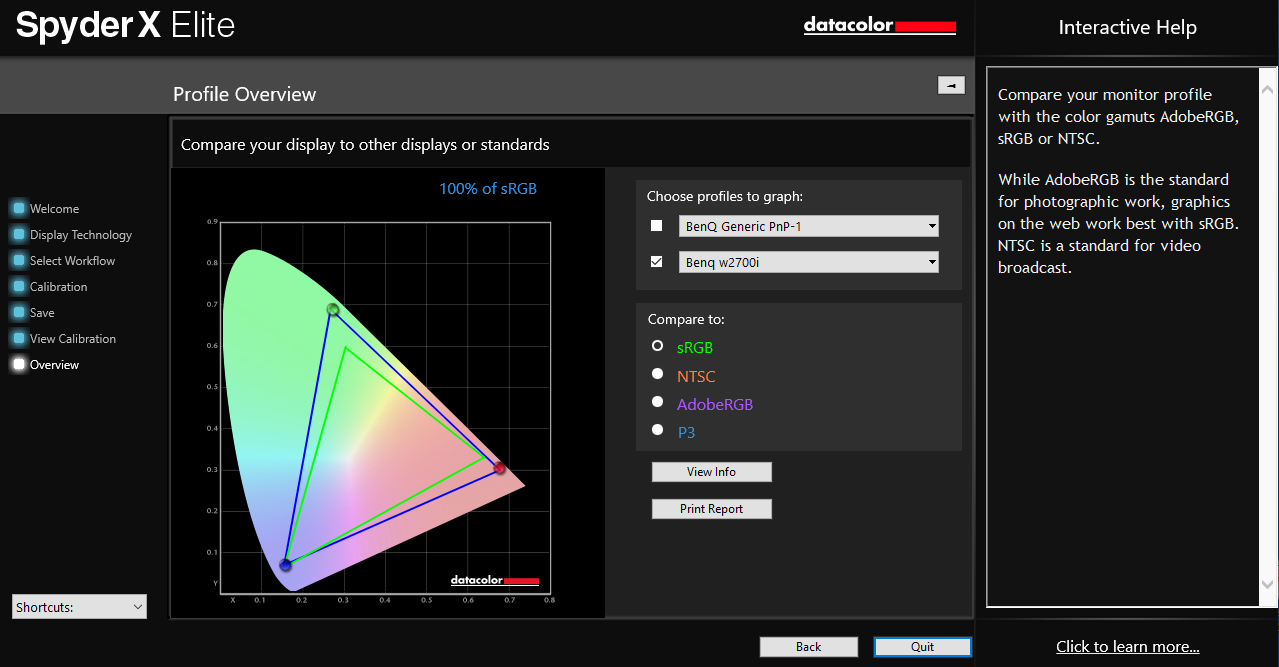Choose AdobeRGB as comparison gamut
Viewport: 1279px width, 667px height.
[x=657, y=402]
